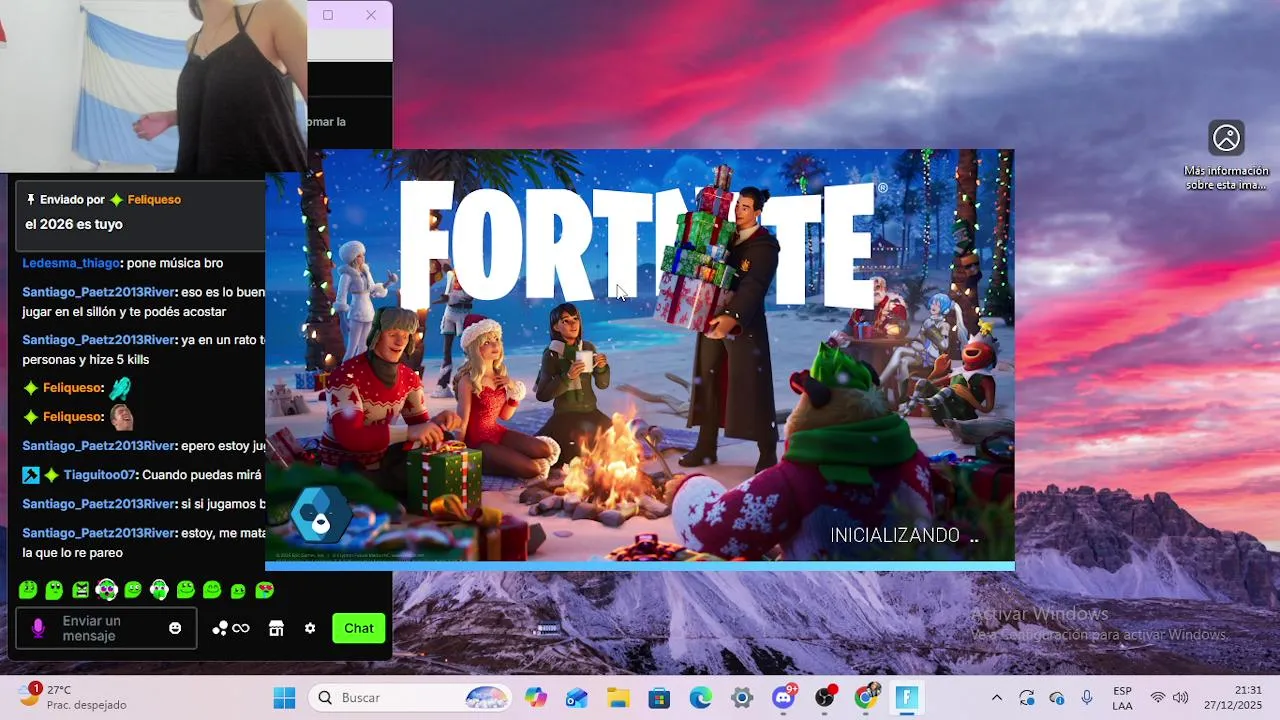Viewport: 1280px width, 720px height.
Task: Click the message text 'pone música bro'
Action: click(175, 263)
